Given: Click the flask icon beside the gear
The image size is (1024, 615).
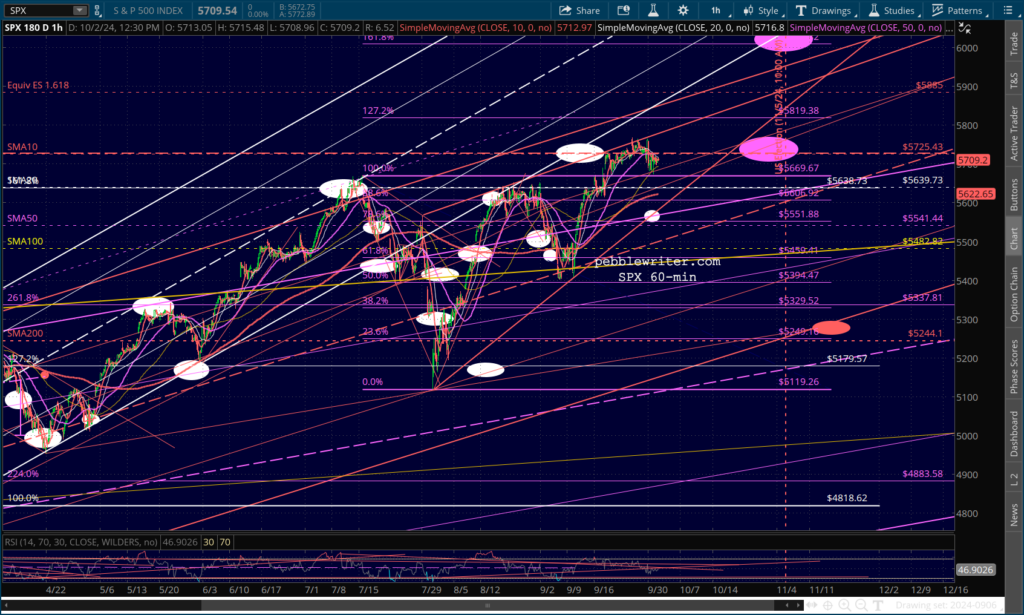Looking at the screenshot, I should pos(652,10).
